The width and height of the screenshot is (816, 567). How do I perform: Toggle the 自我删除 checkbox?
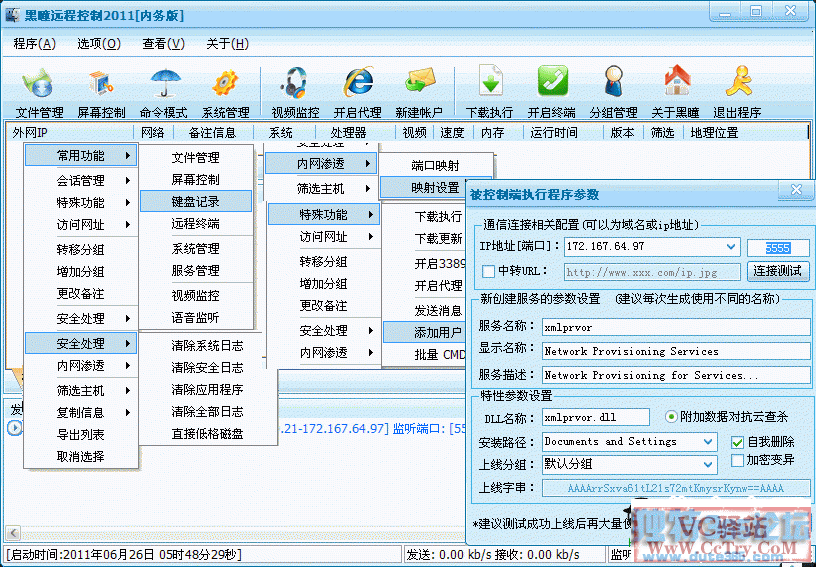tap(737, 442)
